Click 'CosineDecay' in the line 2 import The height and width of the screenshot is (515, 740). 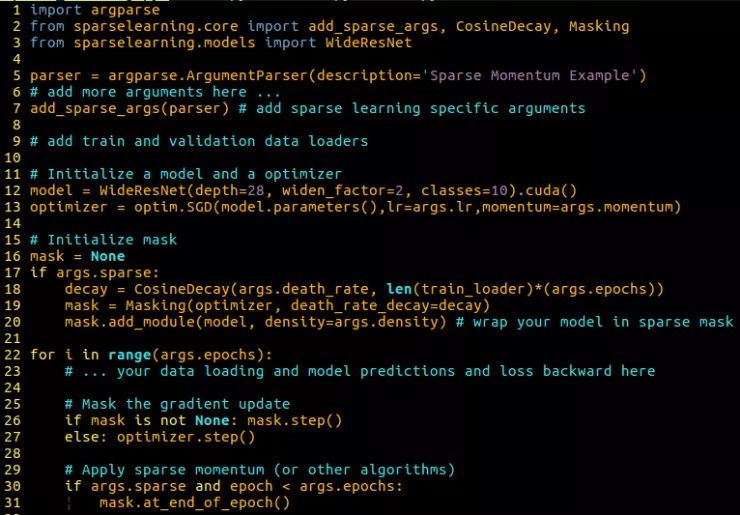[503, 26]
